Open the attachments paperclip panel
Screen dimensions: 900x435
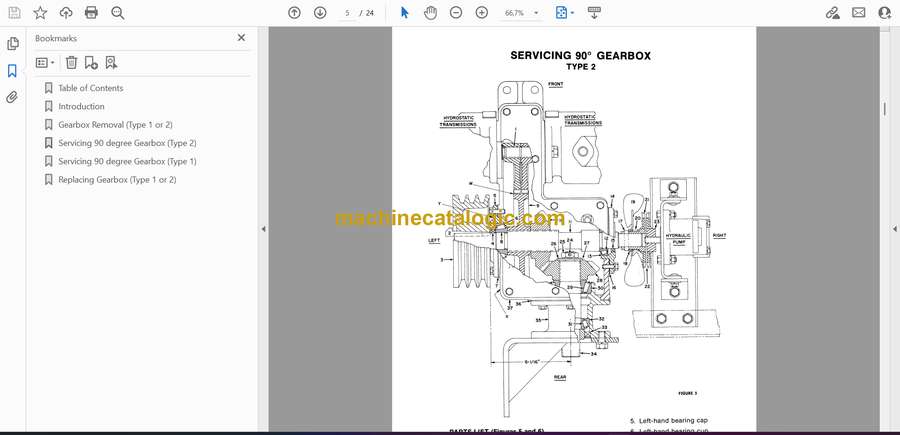[13, 97]
